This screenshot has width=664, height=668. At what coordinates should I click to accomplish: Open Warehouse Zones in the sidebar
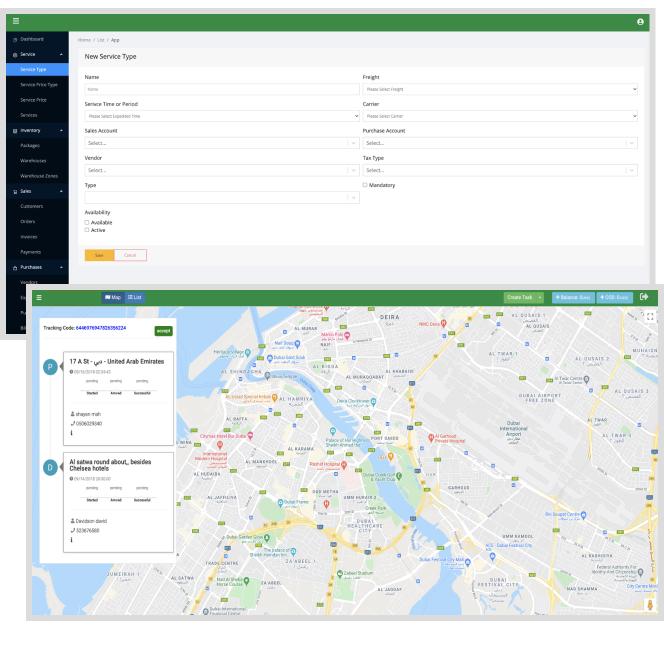(39, 176)
